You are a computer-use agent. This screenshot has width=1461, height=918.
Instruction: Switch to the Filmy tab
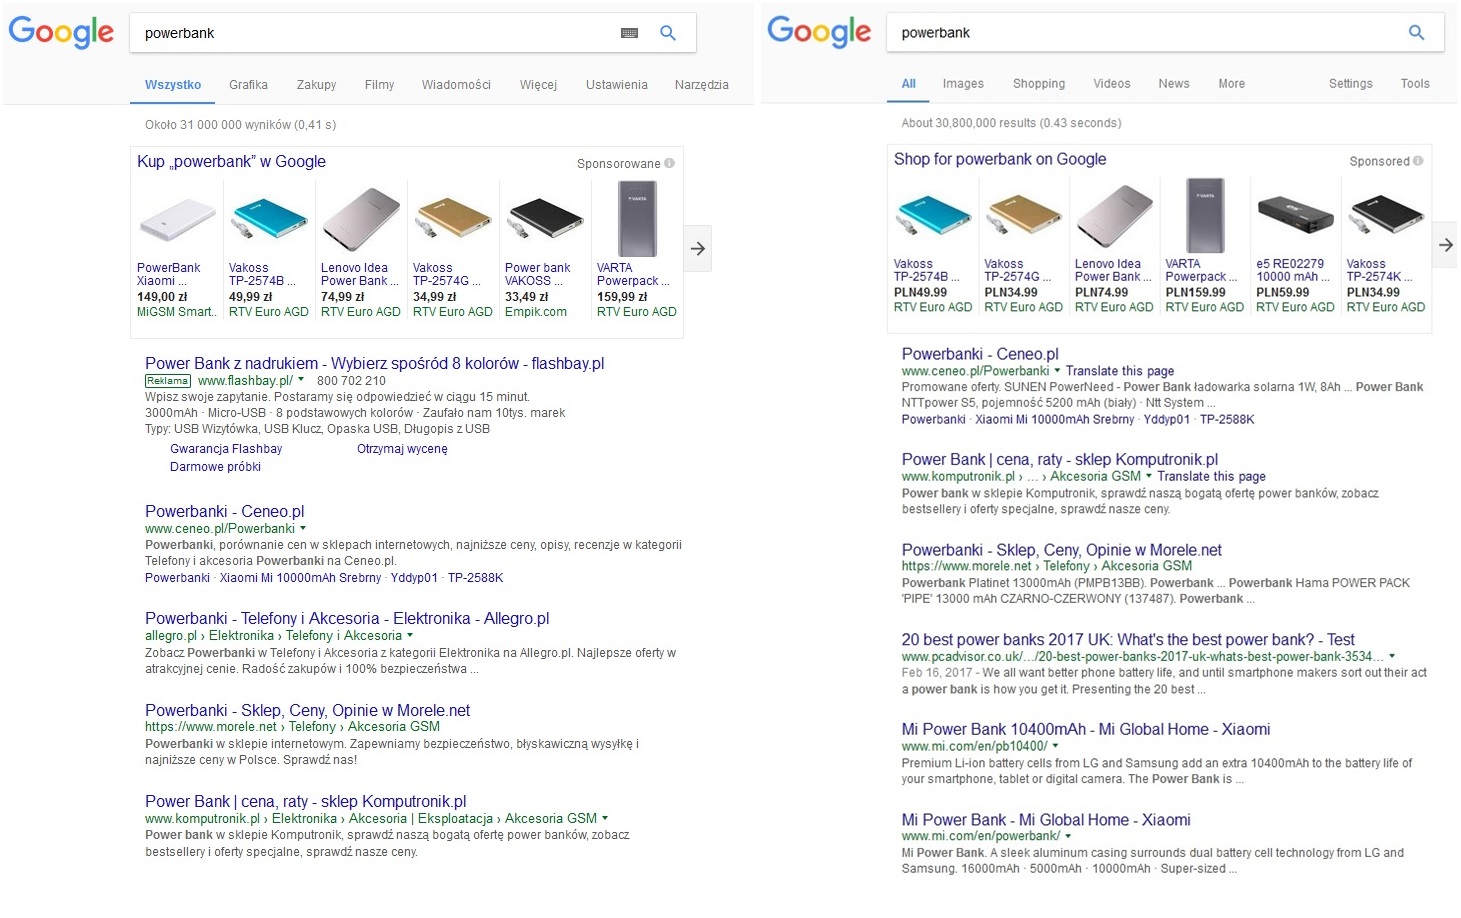click(379, 85)
